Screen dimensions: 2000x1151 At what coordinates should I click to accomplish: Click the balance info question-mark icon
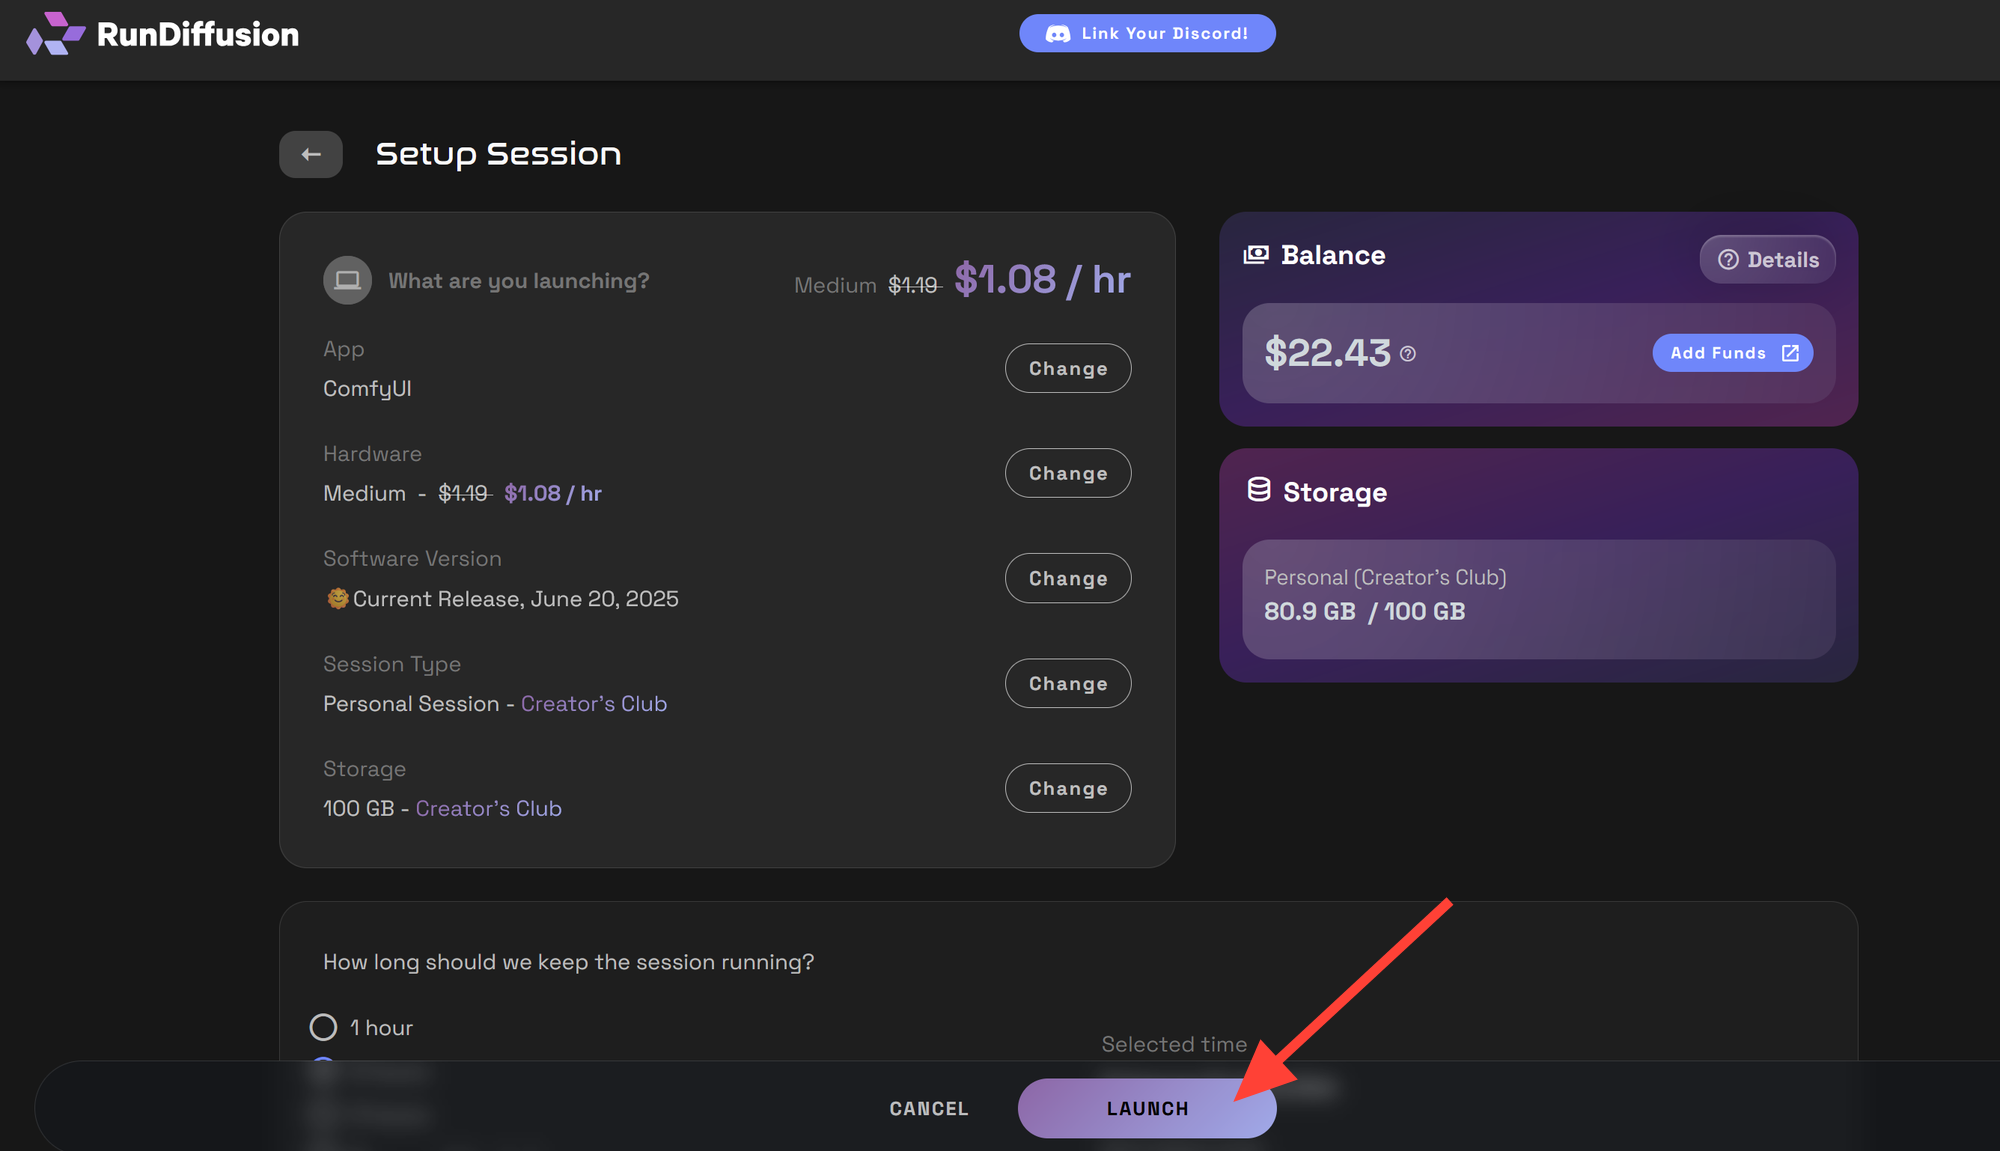(x=1408, y=354)
